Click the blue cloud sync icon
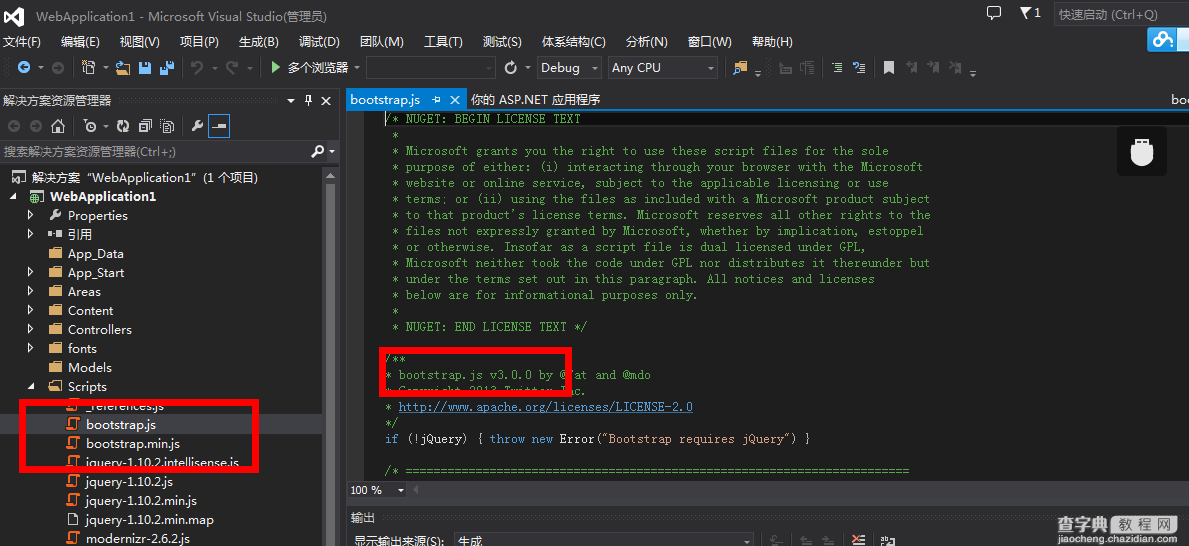1189x546 pixels. coord(1162,39)
